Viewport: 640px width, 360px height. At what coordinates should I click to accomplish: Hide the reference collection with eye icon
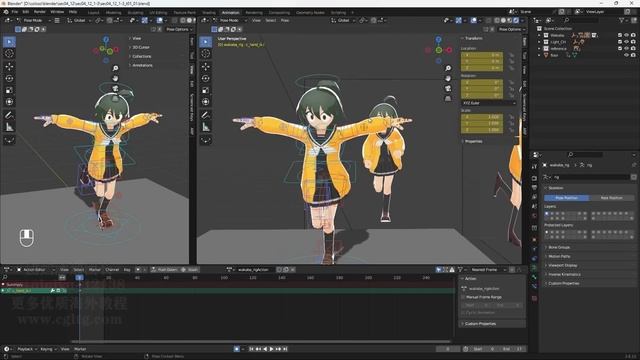tap(627, 49)
